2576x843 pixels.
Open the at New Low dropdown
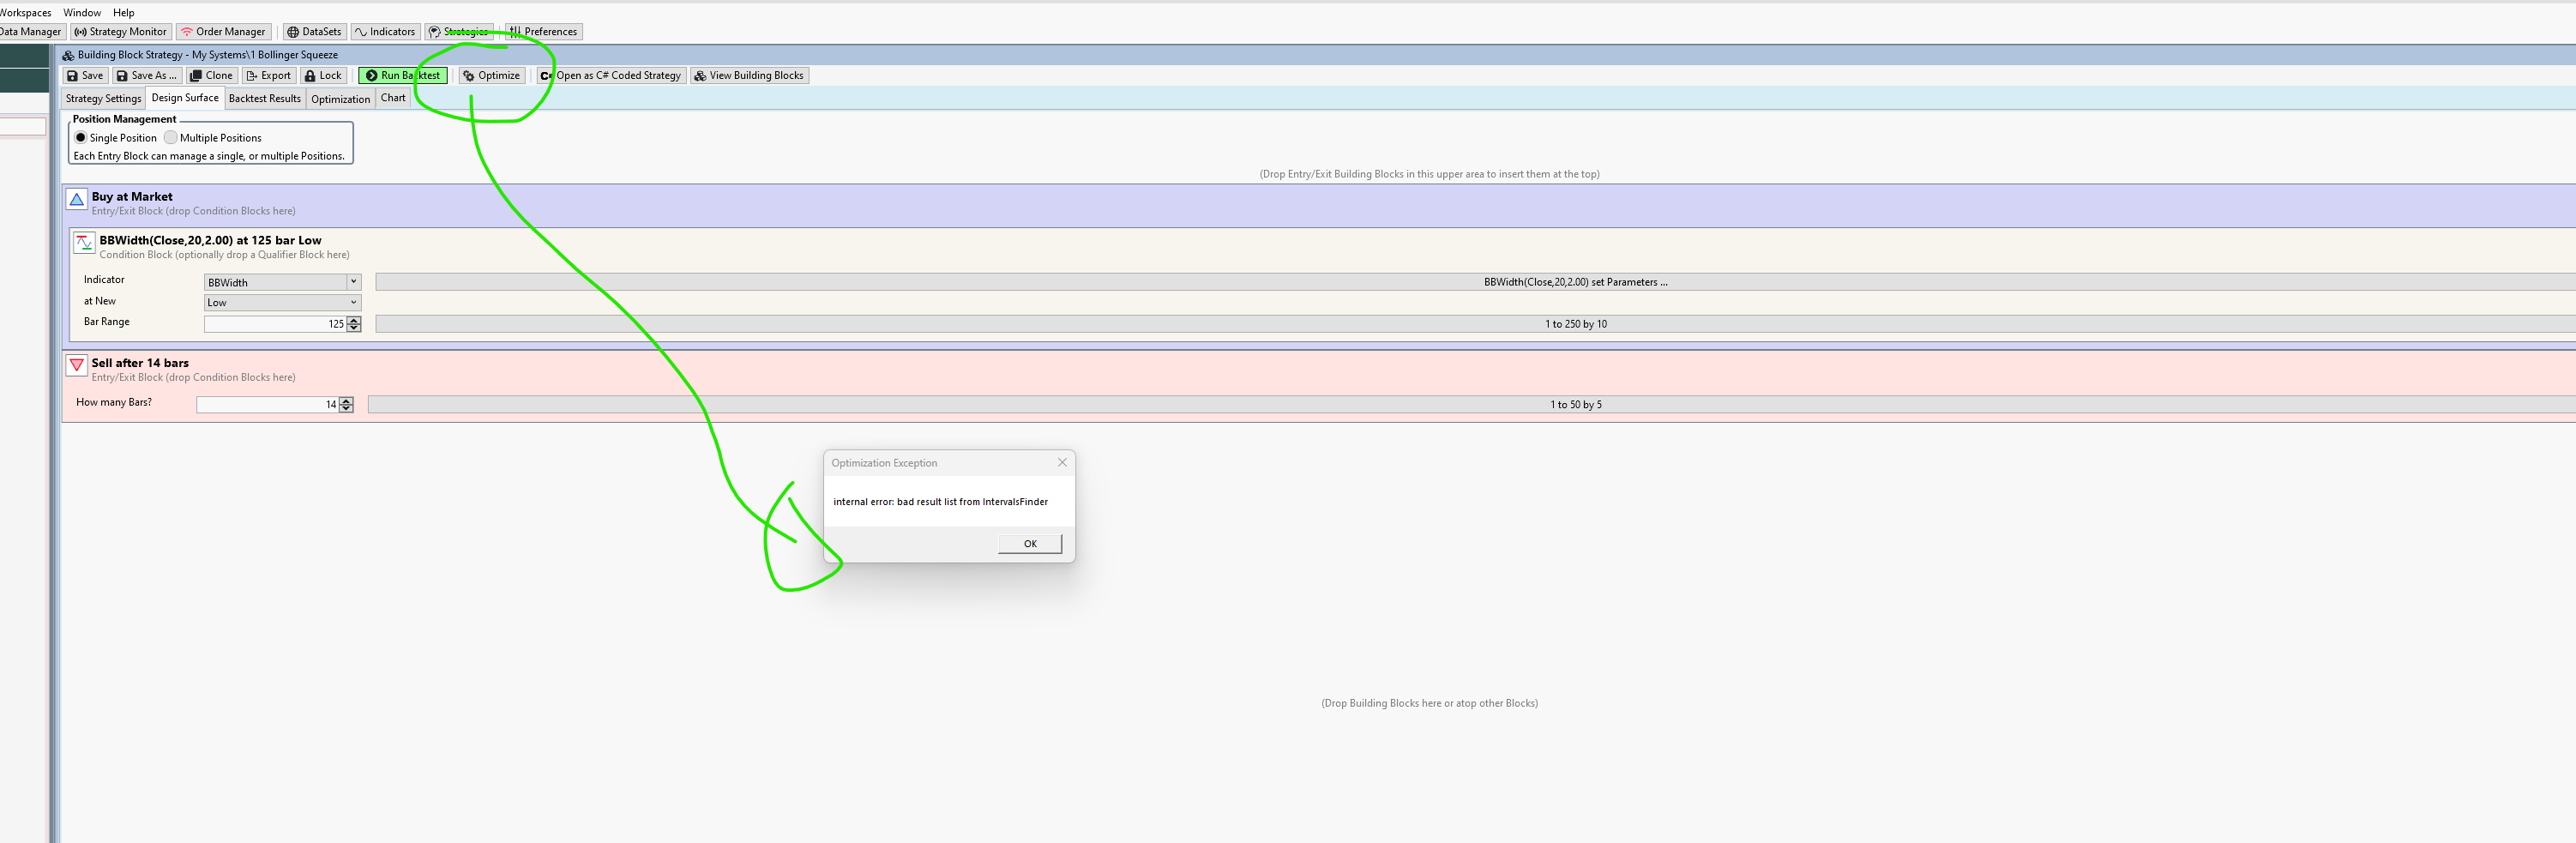coord(353,302)
